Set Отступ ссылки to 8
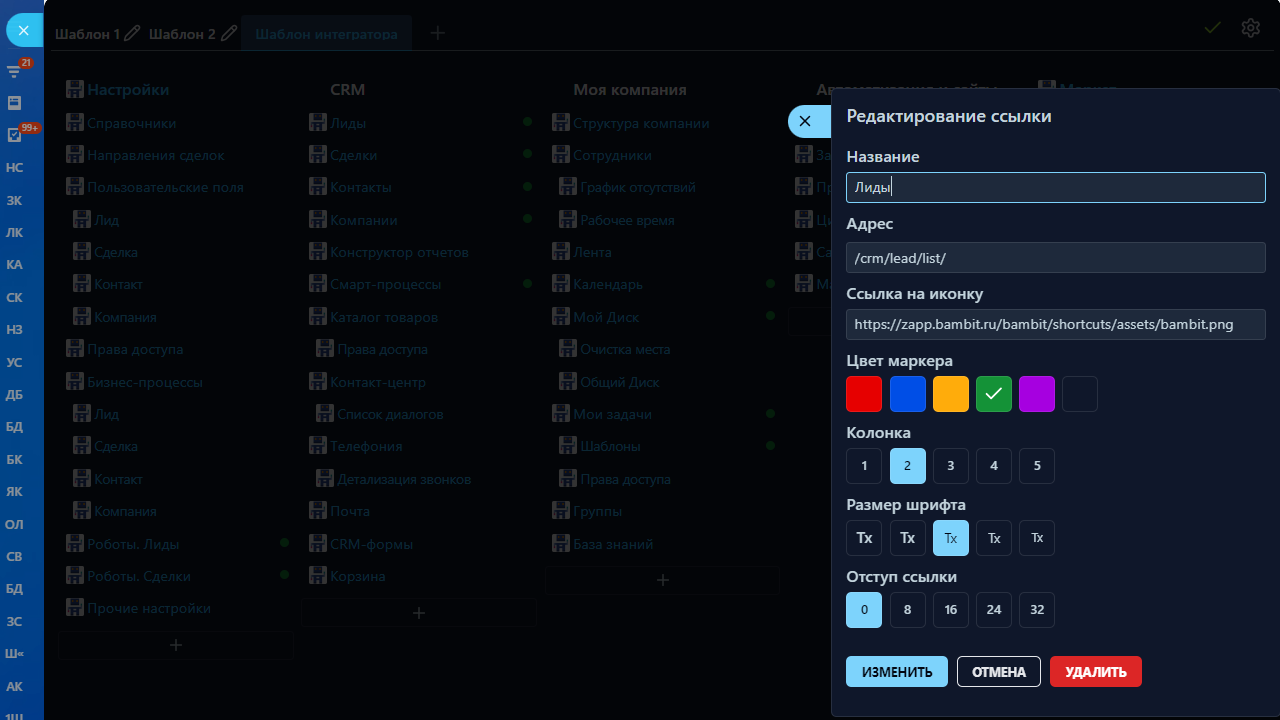The image size is (1280, 720). tap(907, 610)
